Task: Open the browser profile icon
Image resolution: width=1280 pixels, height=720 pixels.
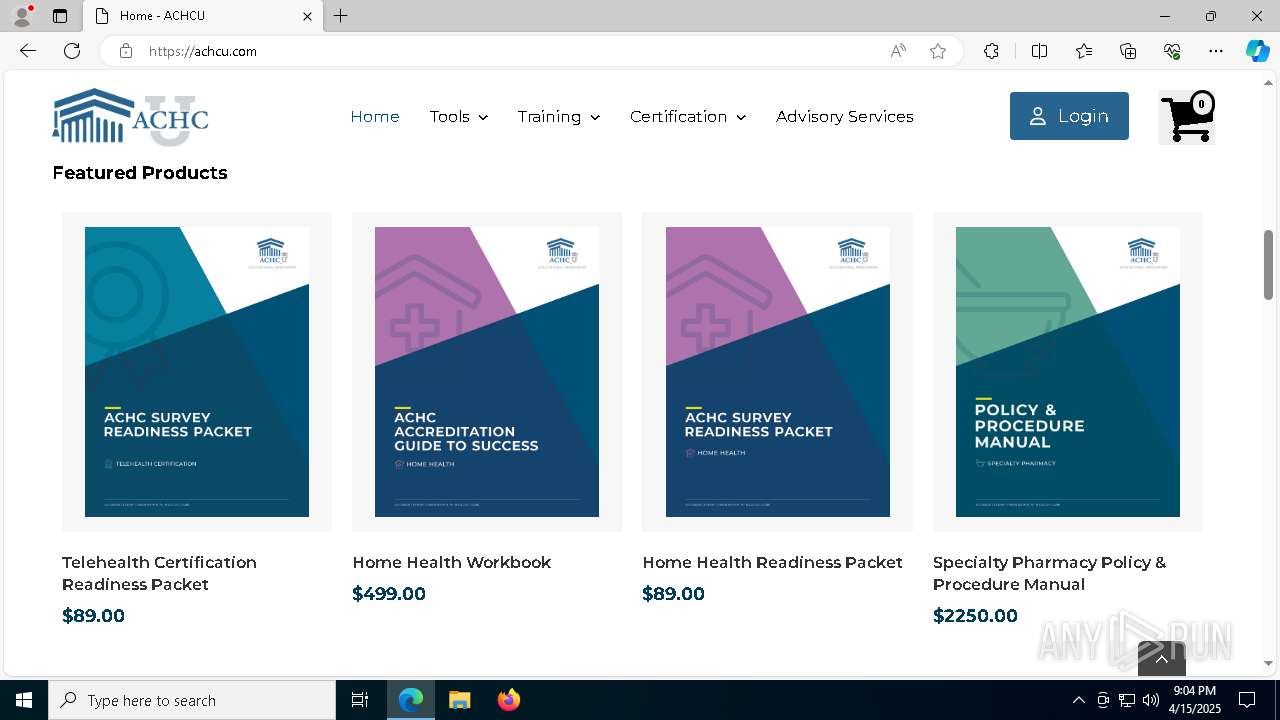Action: (x=21, y=16)
